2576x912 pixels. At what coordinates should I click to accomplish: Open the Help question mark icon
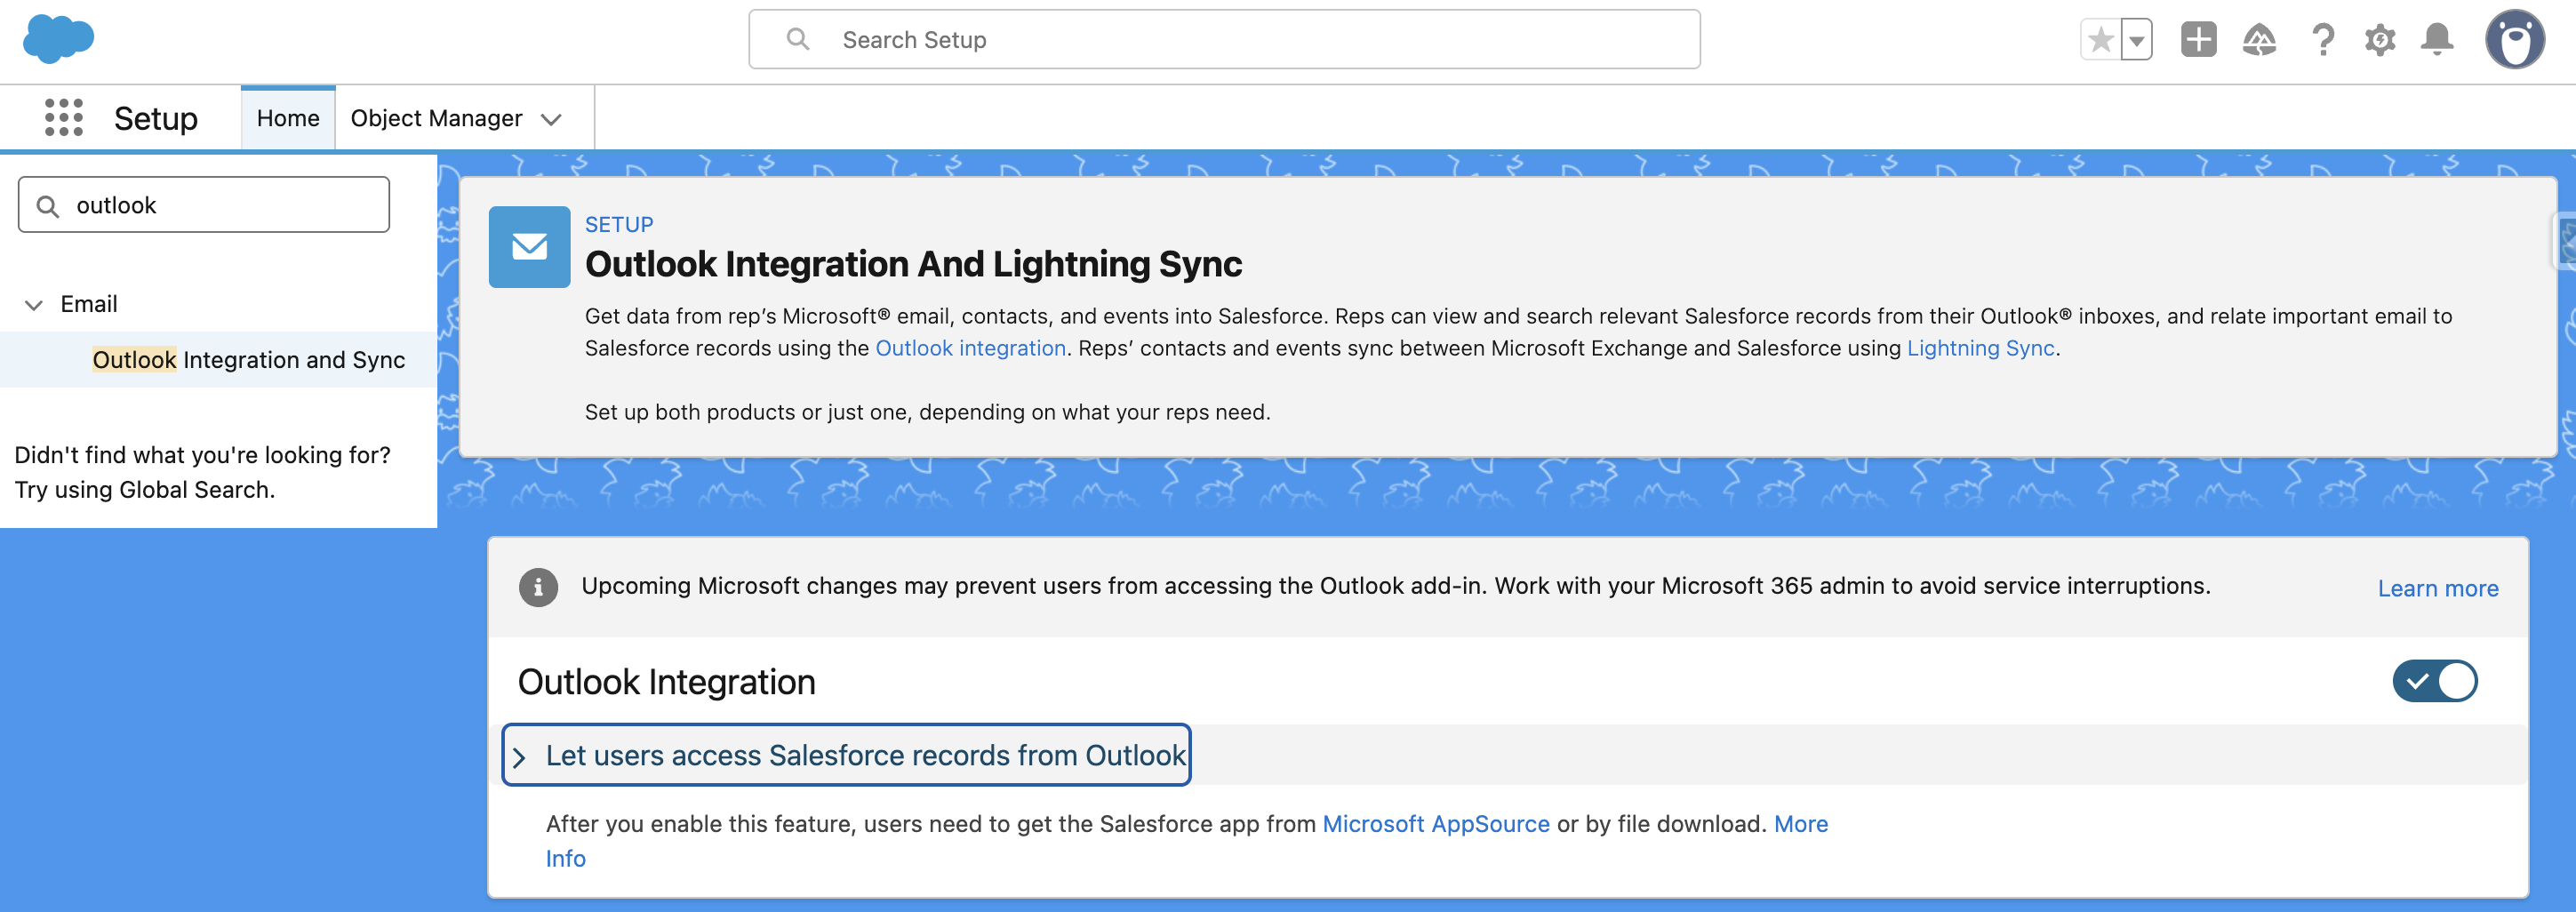point(2322,40)
